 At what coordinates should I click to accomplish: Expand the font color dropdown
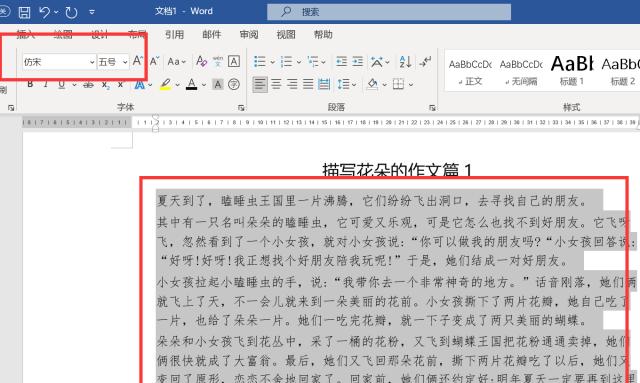tap(204, 85)
